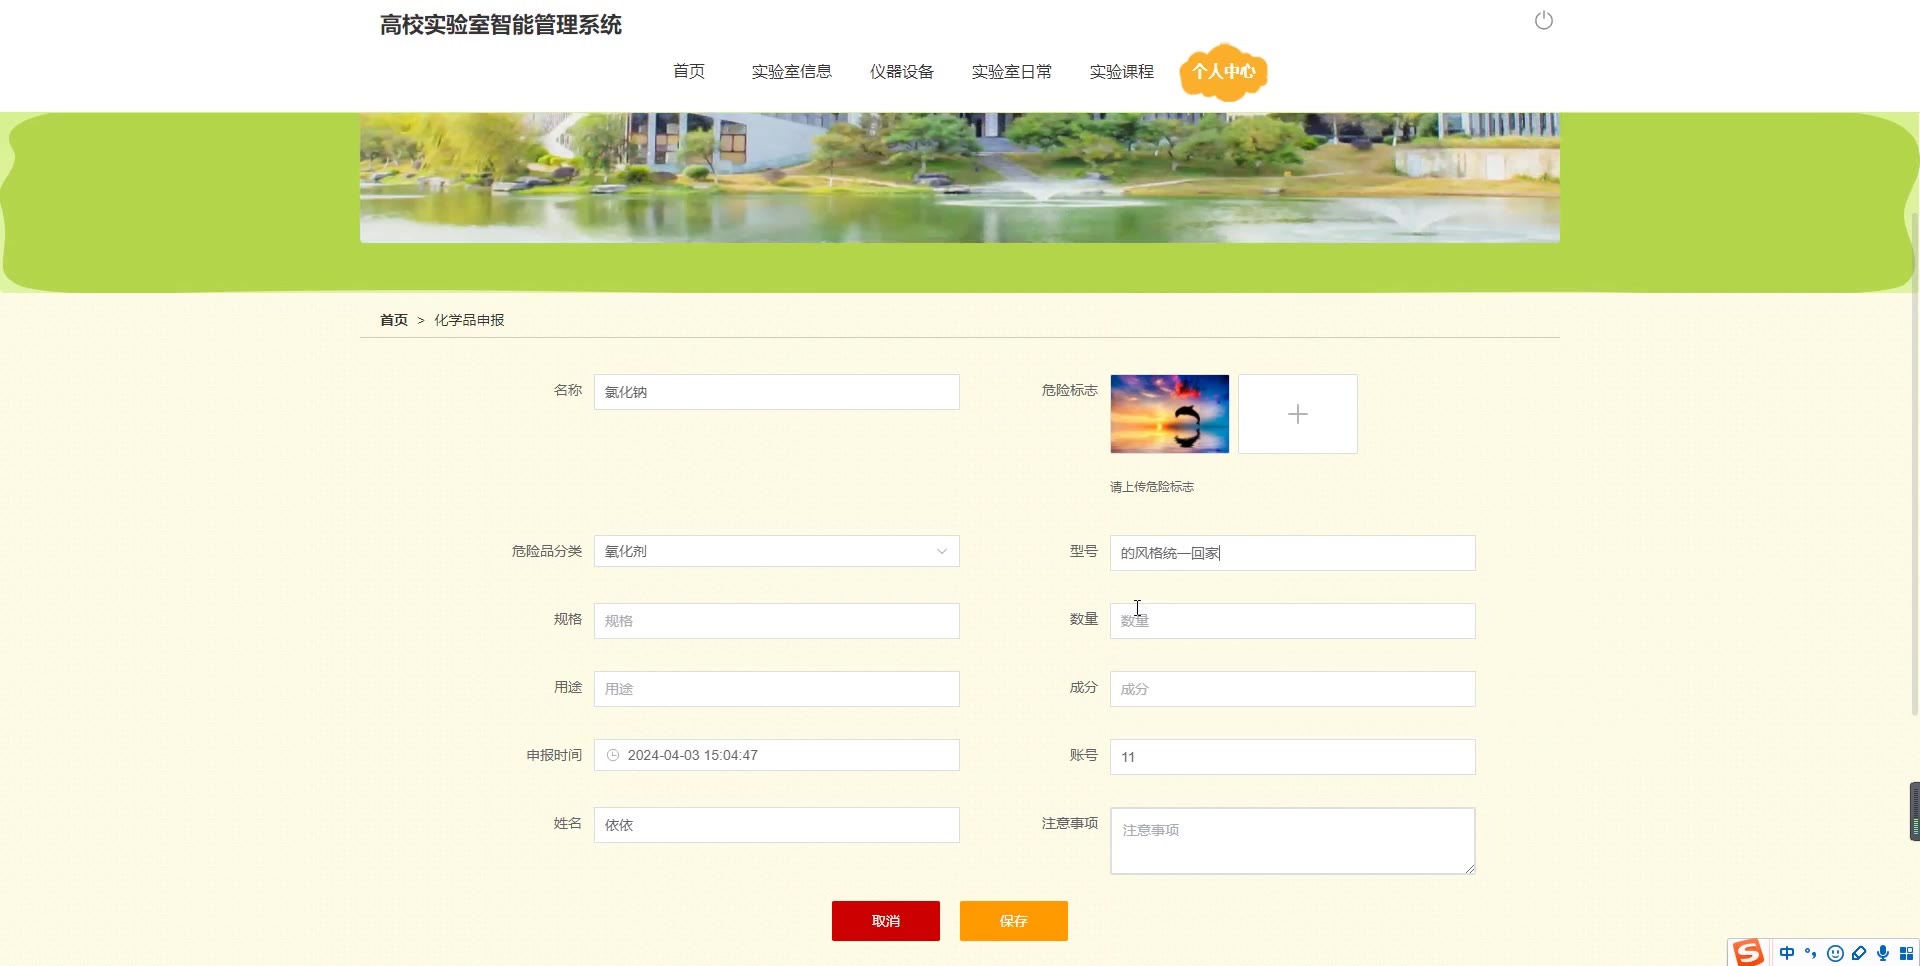Click the 请上传危险标志 hint text
Screen dimensions: 1920x966
1152,487
